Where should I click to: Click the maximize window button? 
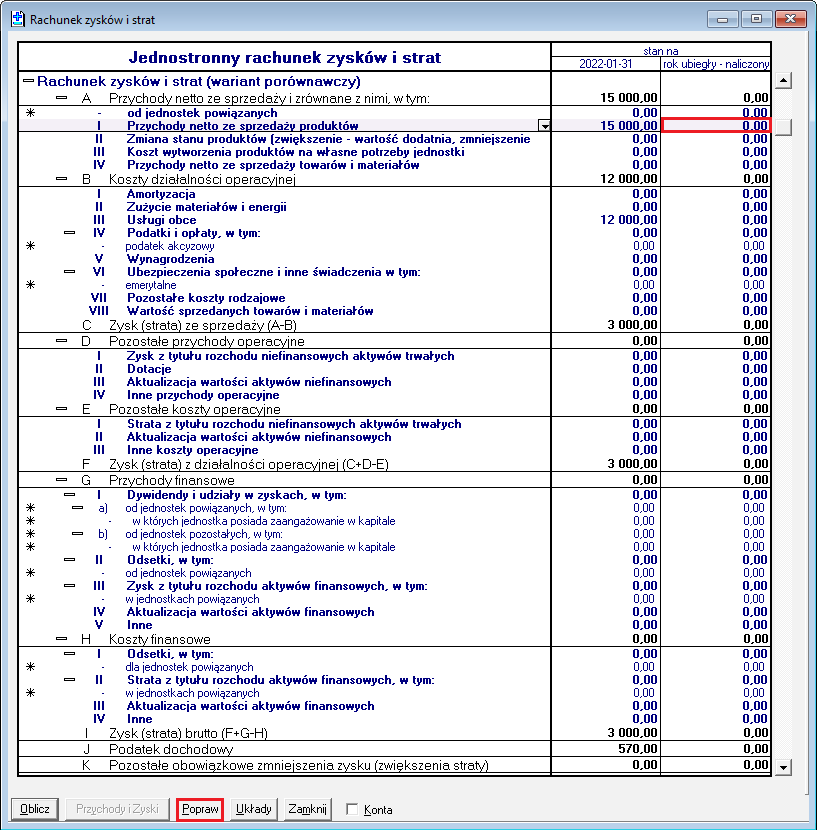(757, 19)
